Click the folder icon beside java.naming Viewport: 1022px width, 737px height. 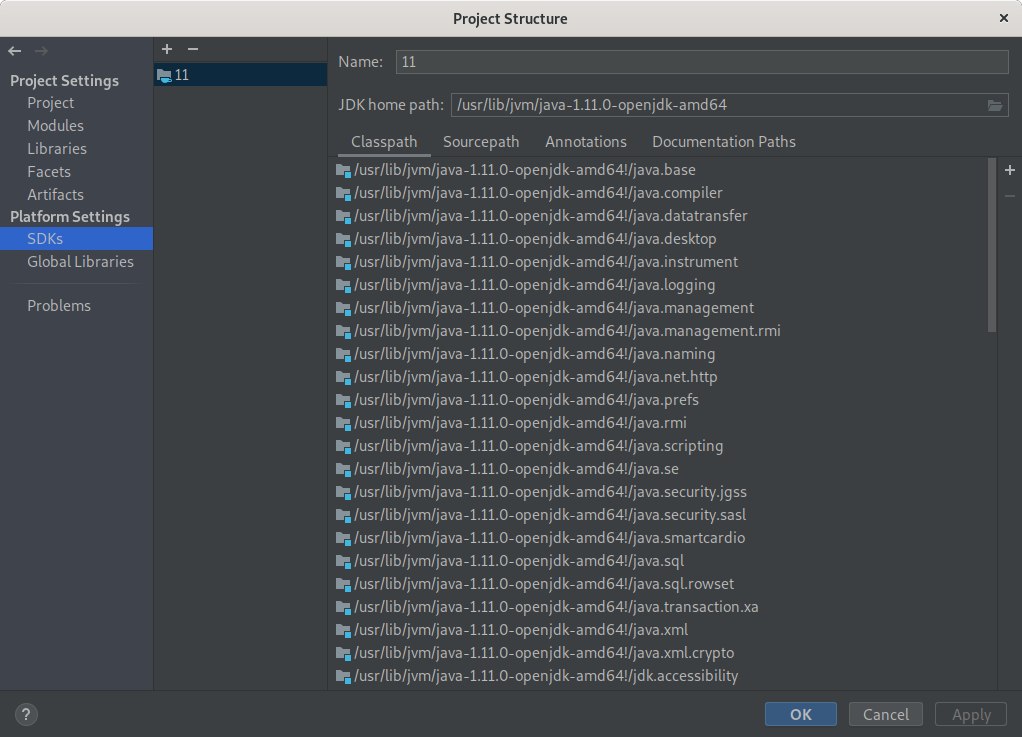point(343,354)
